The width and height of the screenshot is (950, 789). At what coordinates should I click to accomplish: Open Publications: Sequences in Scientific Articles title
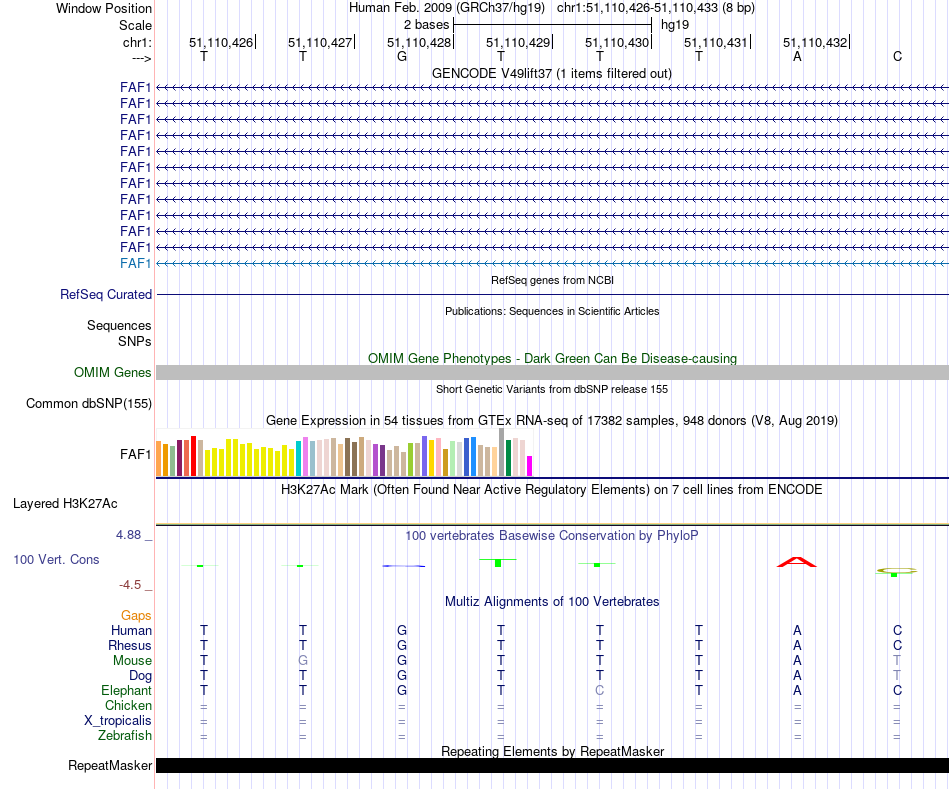pos(552,311)
